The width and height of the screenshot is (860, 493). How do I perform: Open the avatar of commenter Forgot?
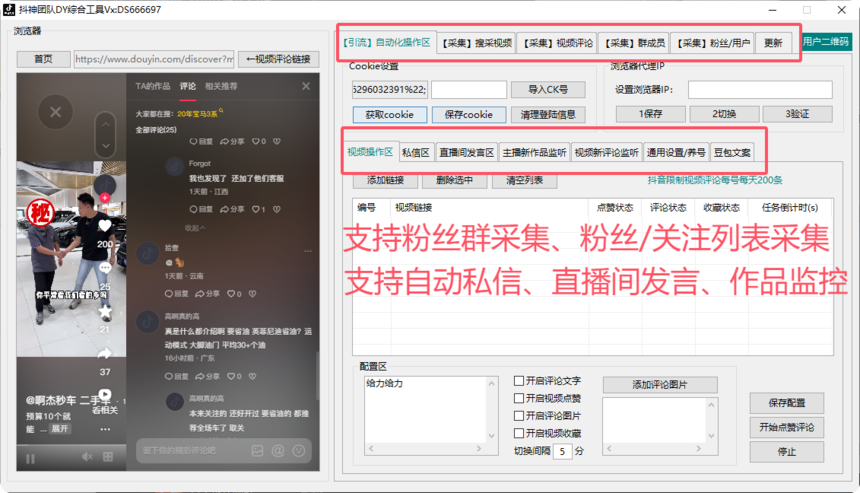(x=174, y=166)
